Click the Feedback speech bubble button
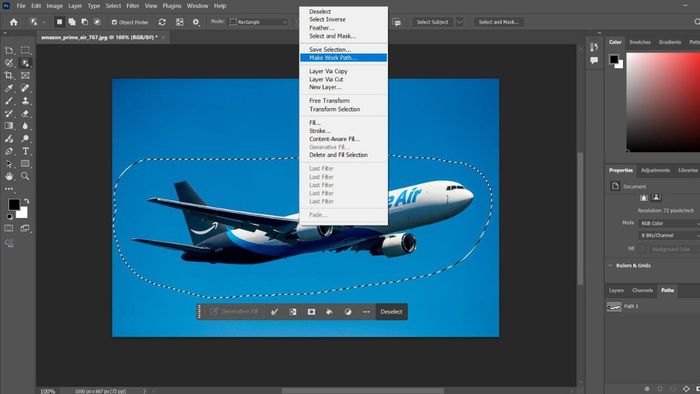700x394 pixels. tap(397, 22)
